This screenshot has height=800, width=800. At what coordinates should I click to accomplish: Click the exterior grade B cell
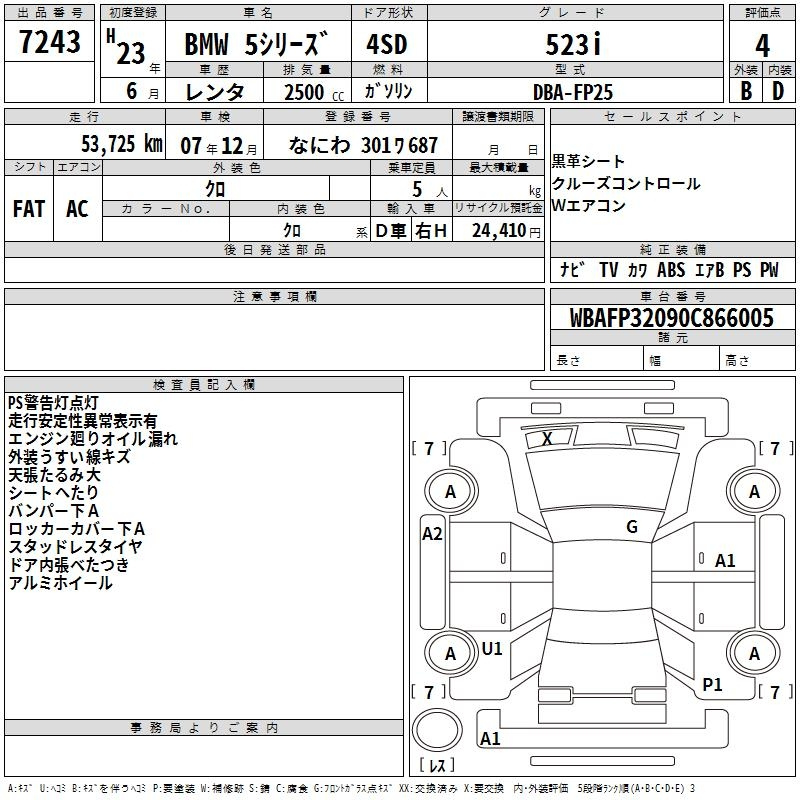point(745,90)
